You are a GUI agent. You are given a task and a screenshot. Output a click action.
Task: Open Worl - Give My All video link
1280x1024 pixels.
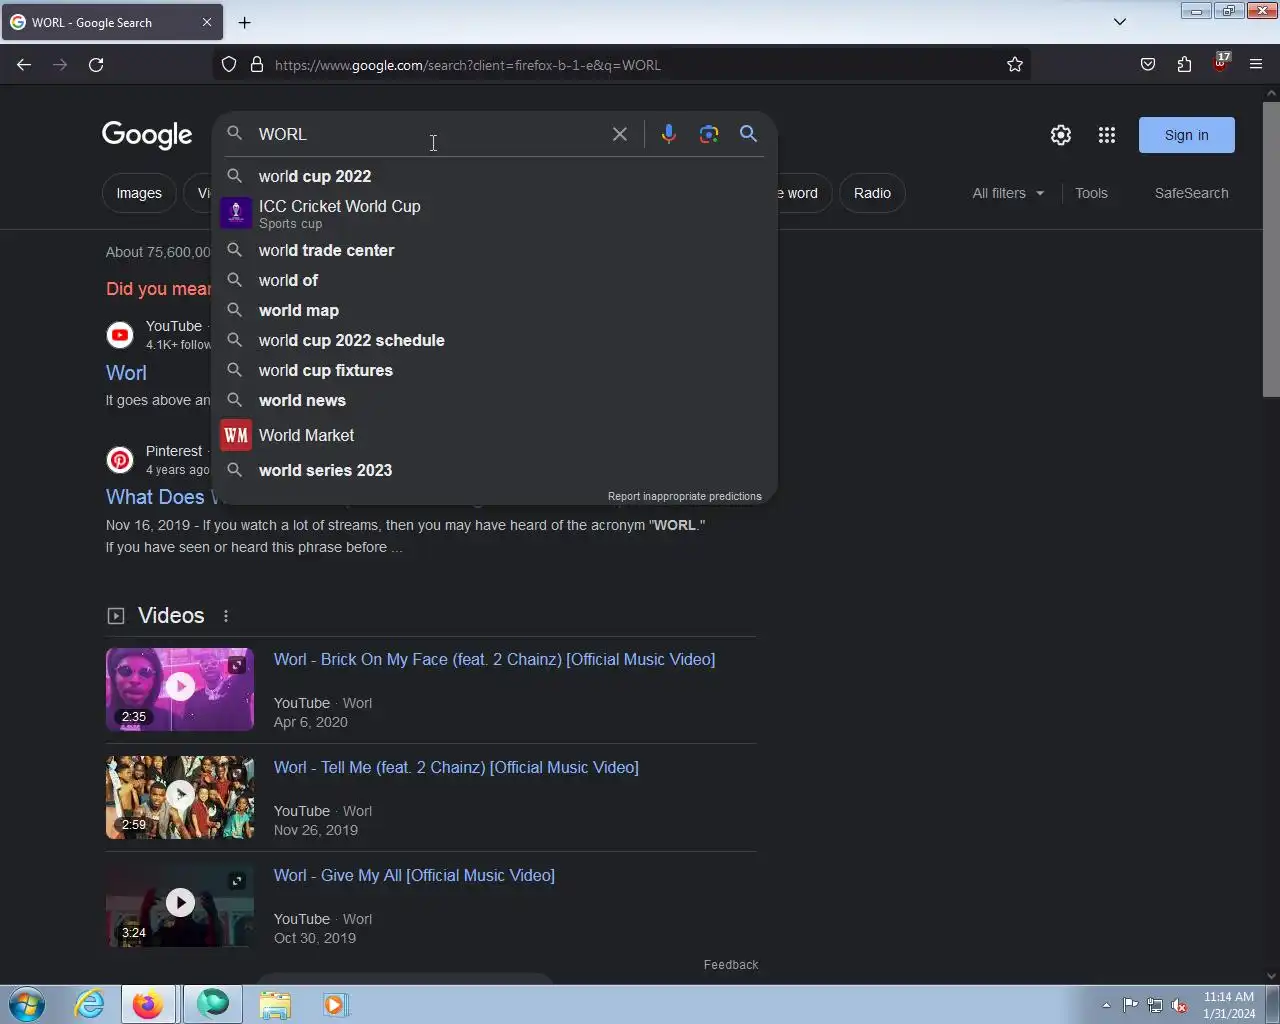(x=414, y=875)
